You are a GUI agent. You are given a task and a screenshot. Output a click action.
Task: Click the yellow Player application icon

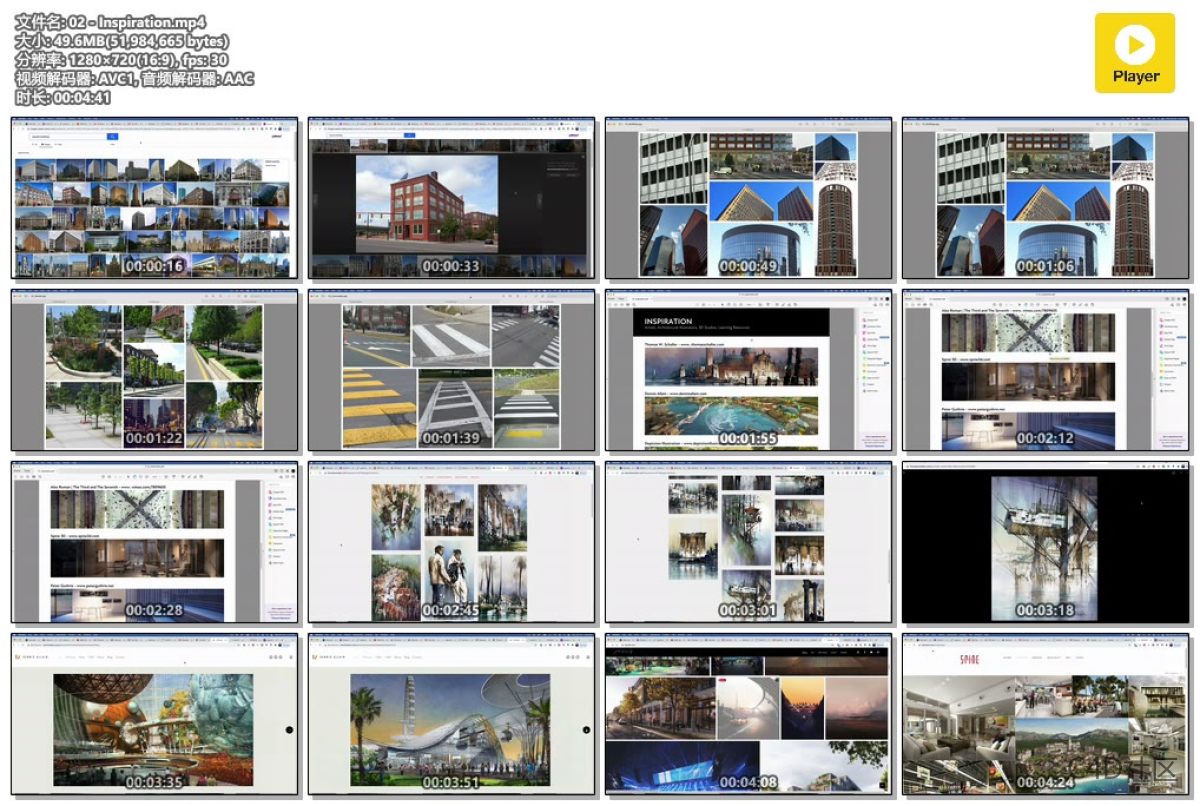(x=1135, y=50)
